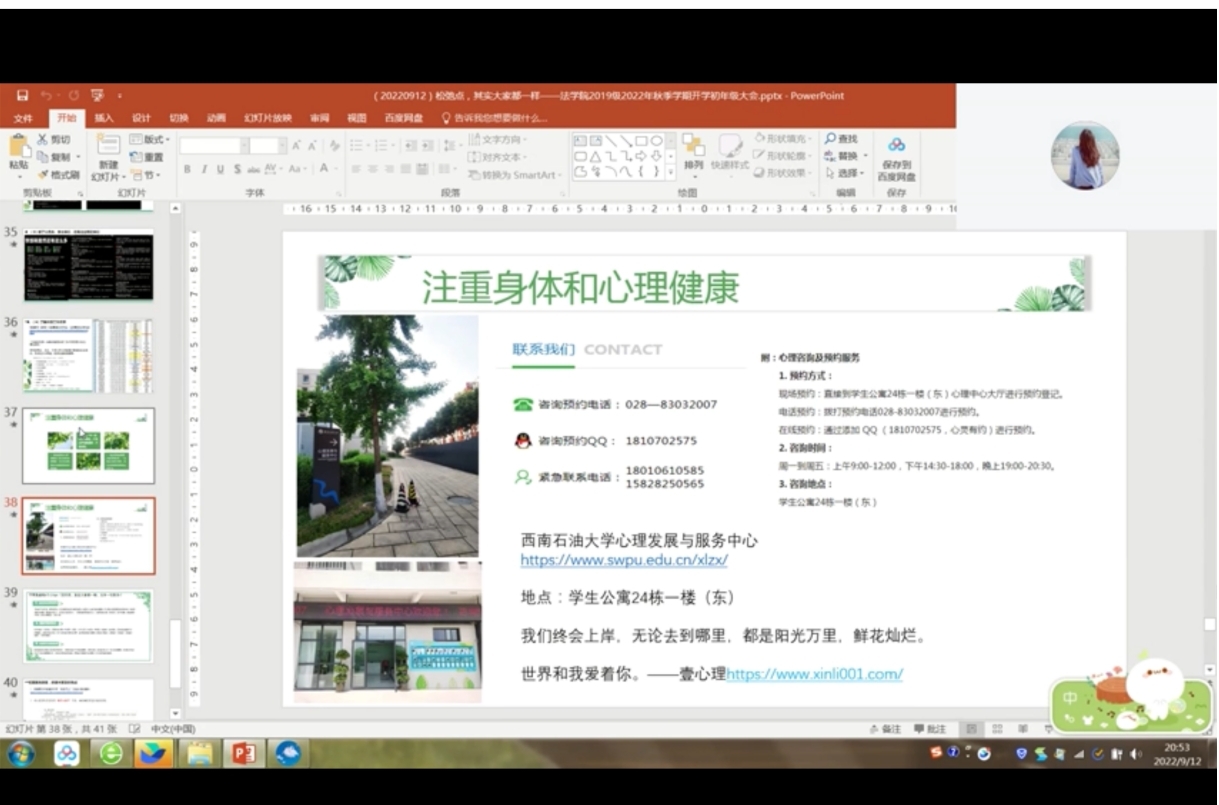1219x805 pixels.
Task: Click the Reset (重置) slide button
Action: [147, 157]
